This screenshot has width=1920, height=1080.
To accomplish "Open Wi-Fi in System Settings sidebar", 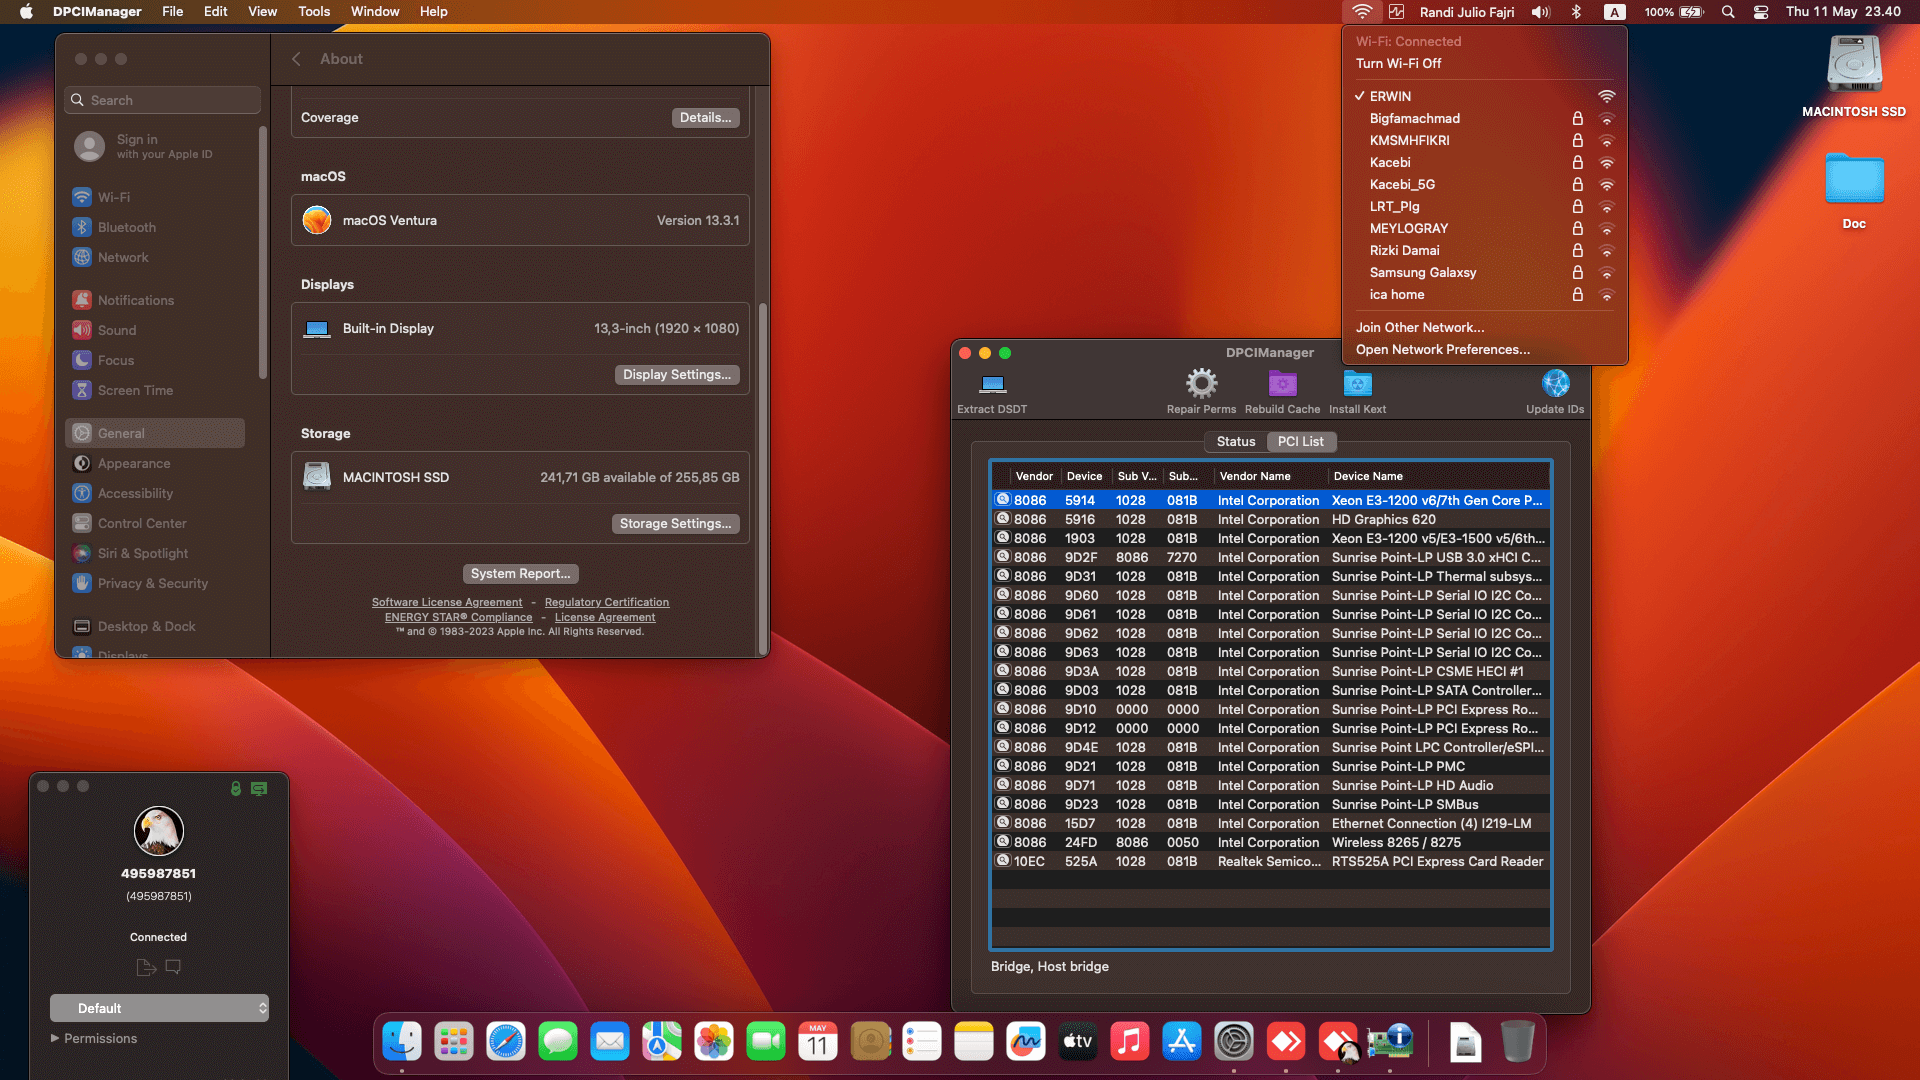I will 155,197.
